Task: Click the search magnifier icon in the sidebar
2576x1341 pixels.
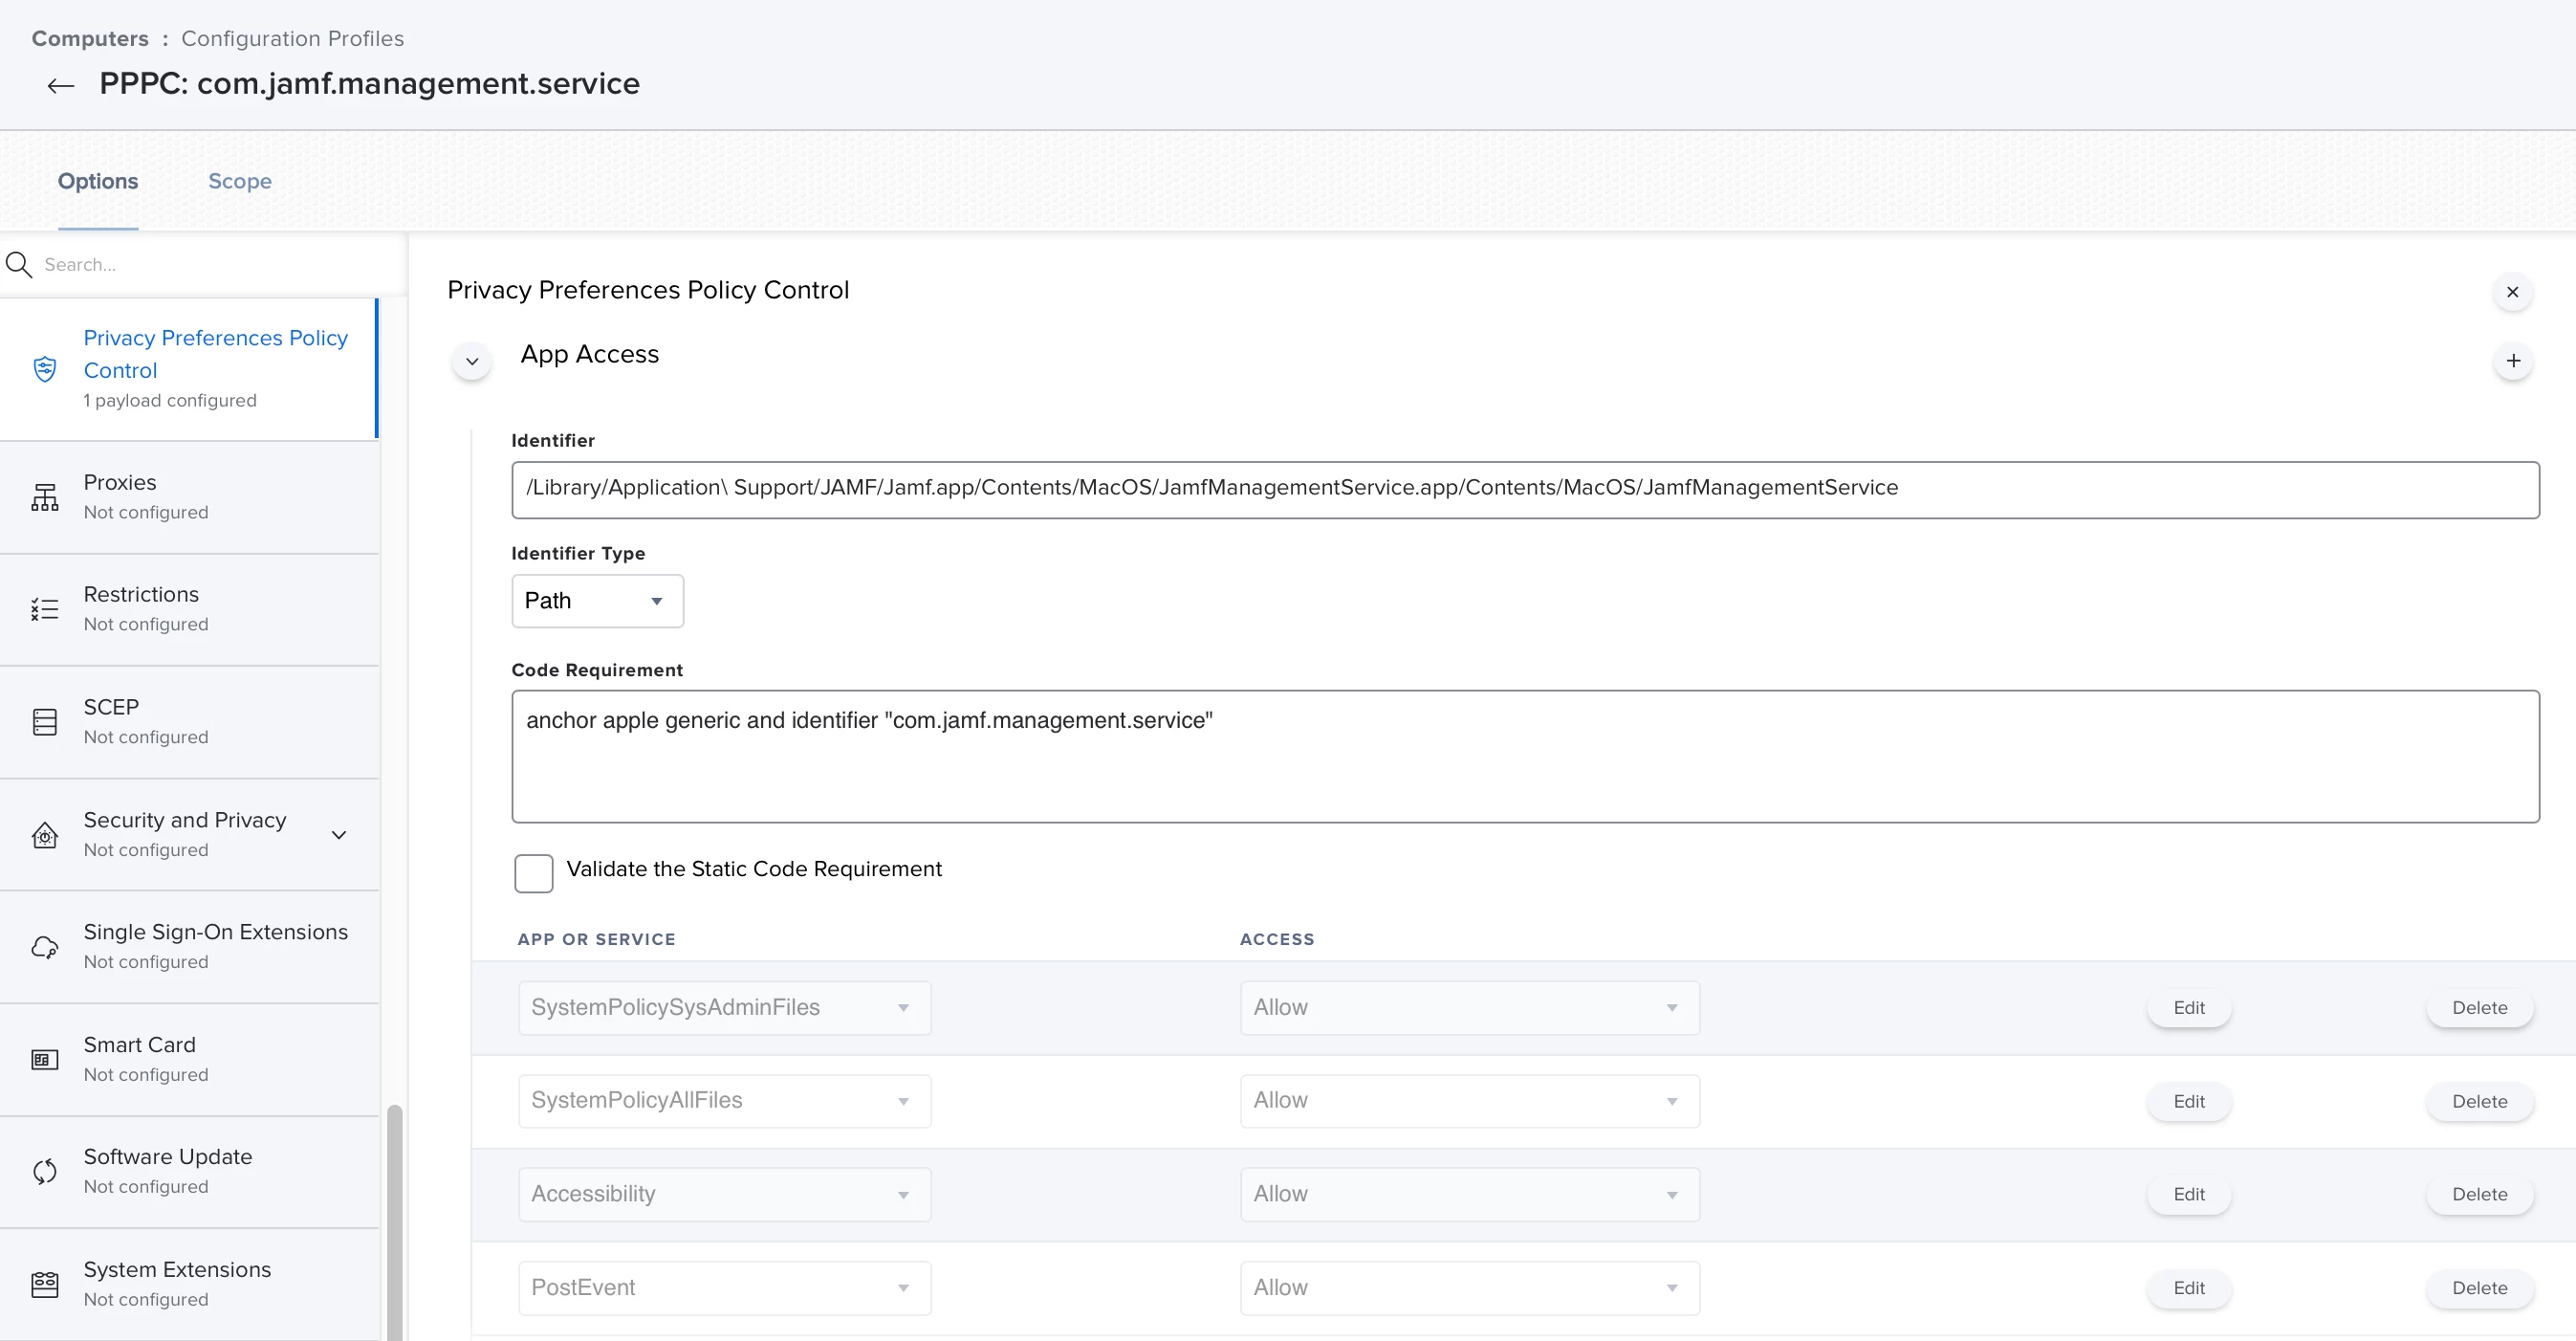Action: (19, 264)
